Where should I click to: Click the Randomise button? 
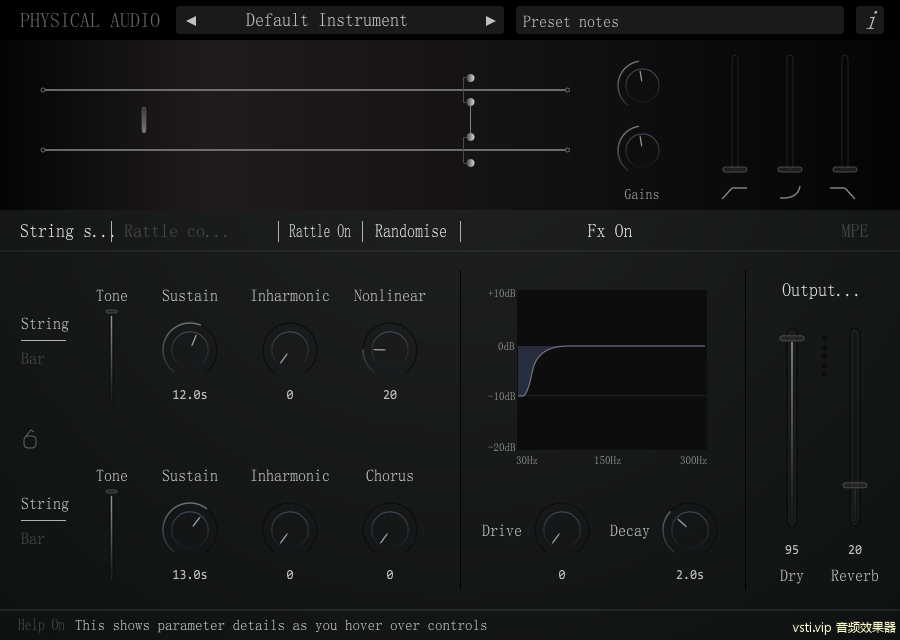coord(410,231)
